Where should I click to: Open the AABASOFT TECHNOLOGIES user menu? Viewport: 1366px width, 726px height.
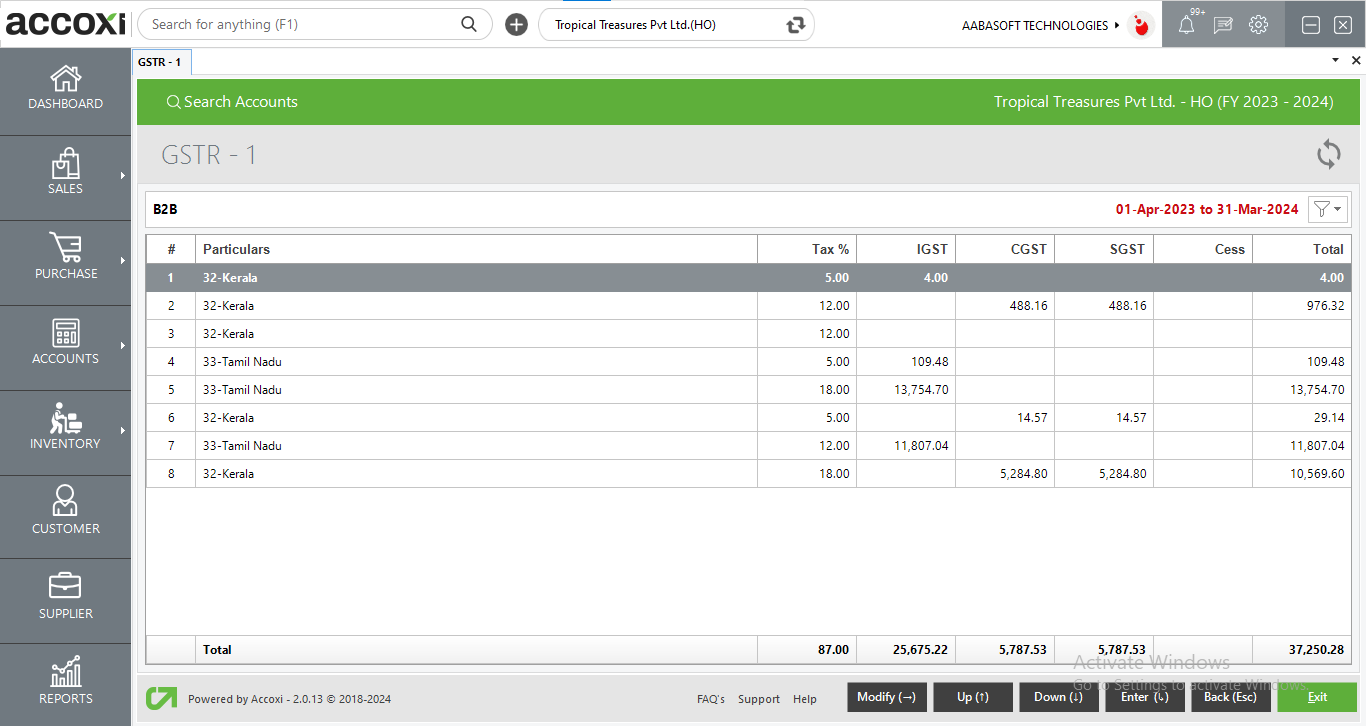point(1040,25)
